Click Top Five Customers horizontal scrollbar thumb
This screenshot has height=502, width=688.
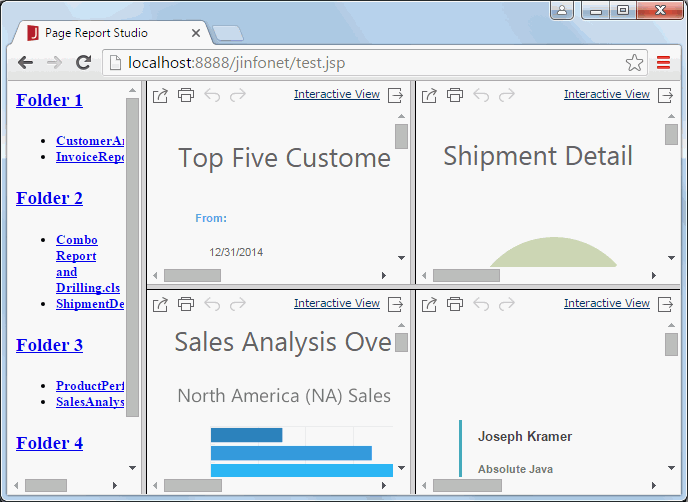pos(192,276)
